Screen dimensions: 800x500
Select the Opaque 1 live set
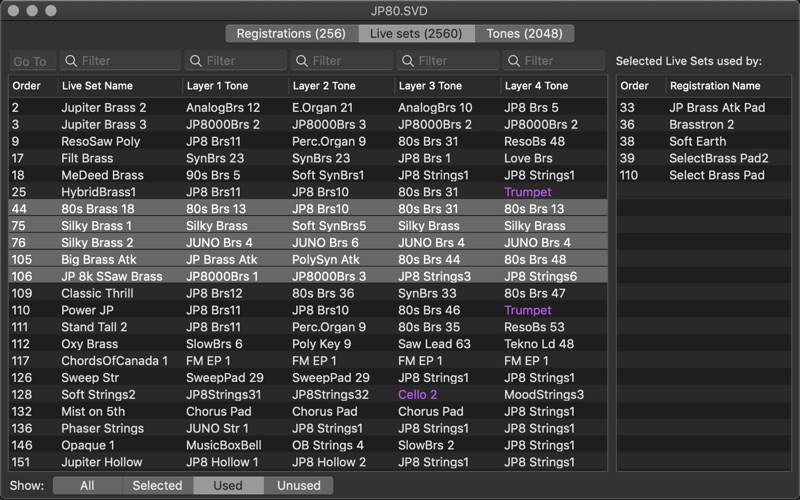click(308, 445)
